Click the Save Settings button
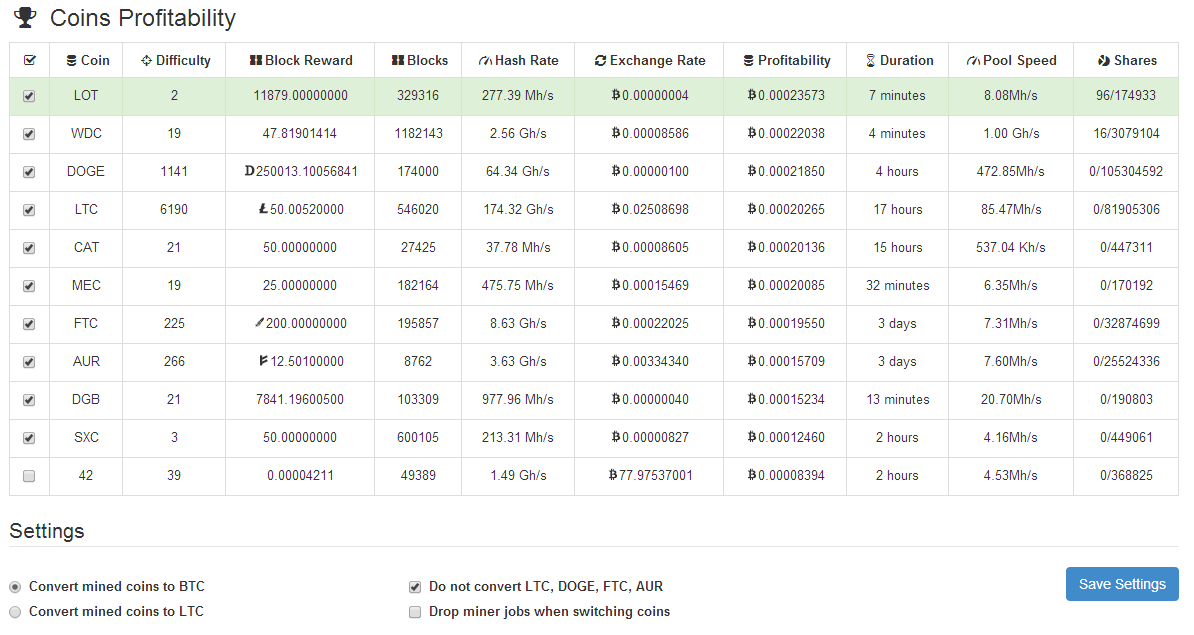 (x=1122, y=584)
